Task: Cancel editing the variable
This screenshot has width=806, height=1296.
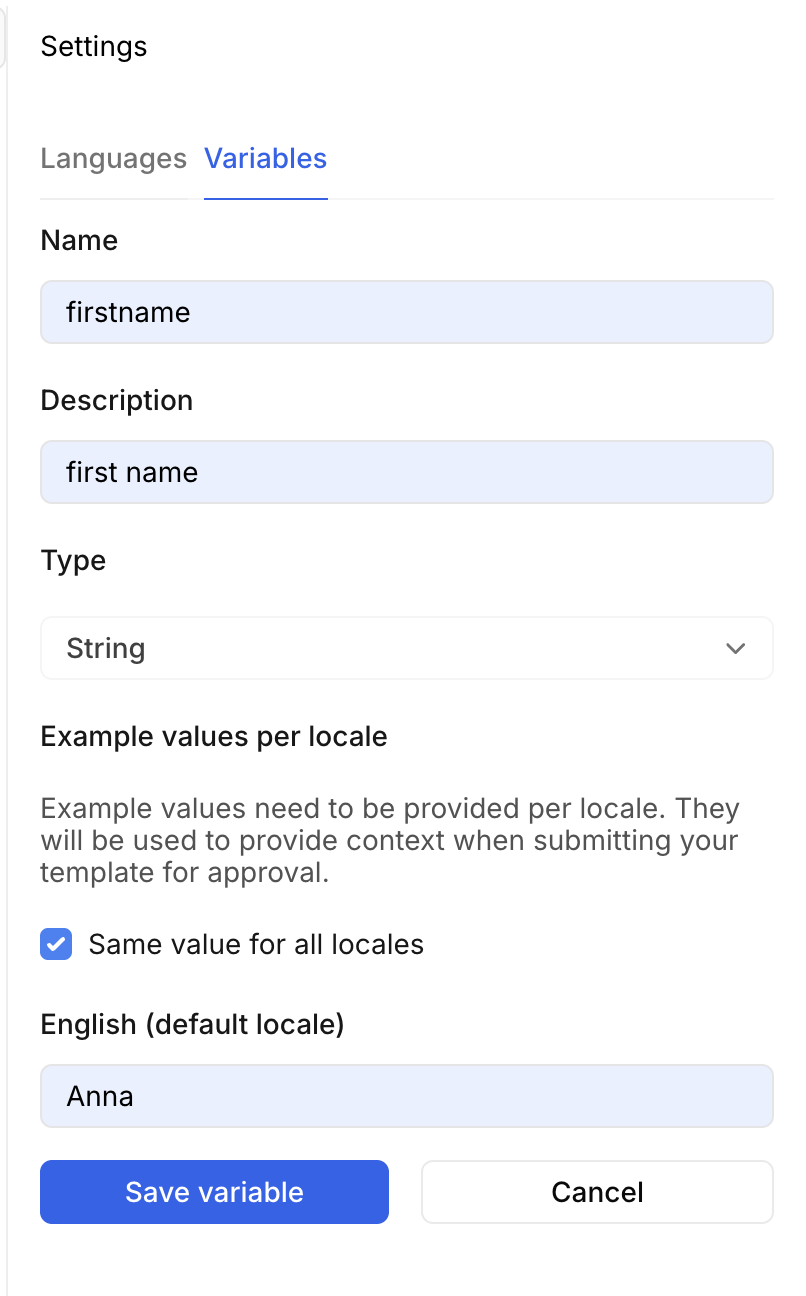Action: [x=597, y=1192]
